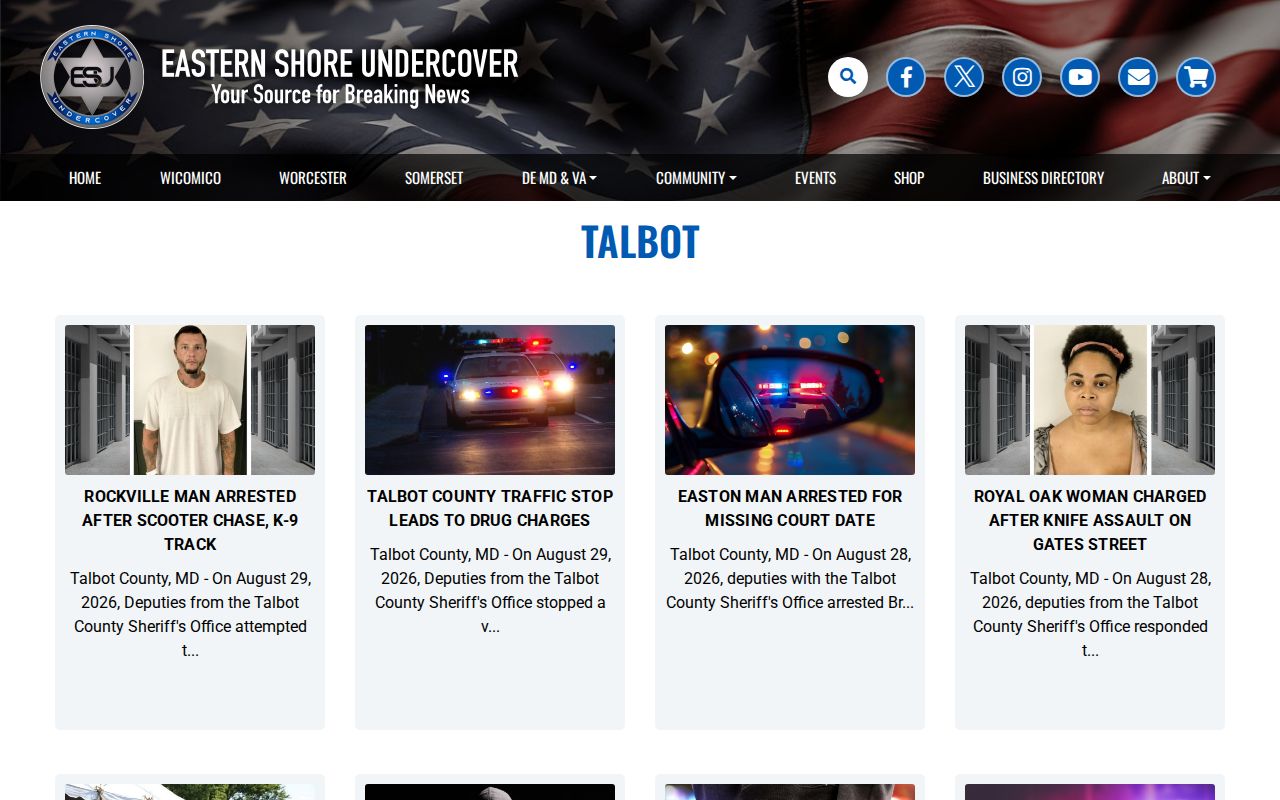Go to the YouTube channel icon
This screenshot has width=1280, height=800.
[x=1080, y=77]
